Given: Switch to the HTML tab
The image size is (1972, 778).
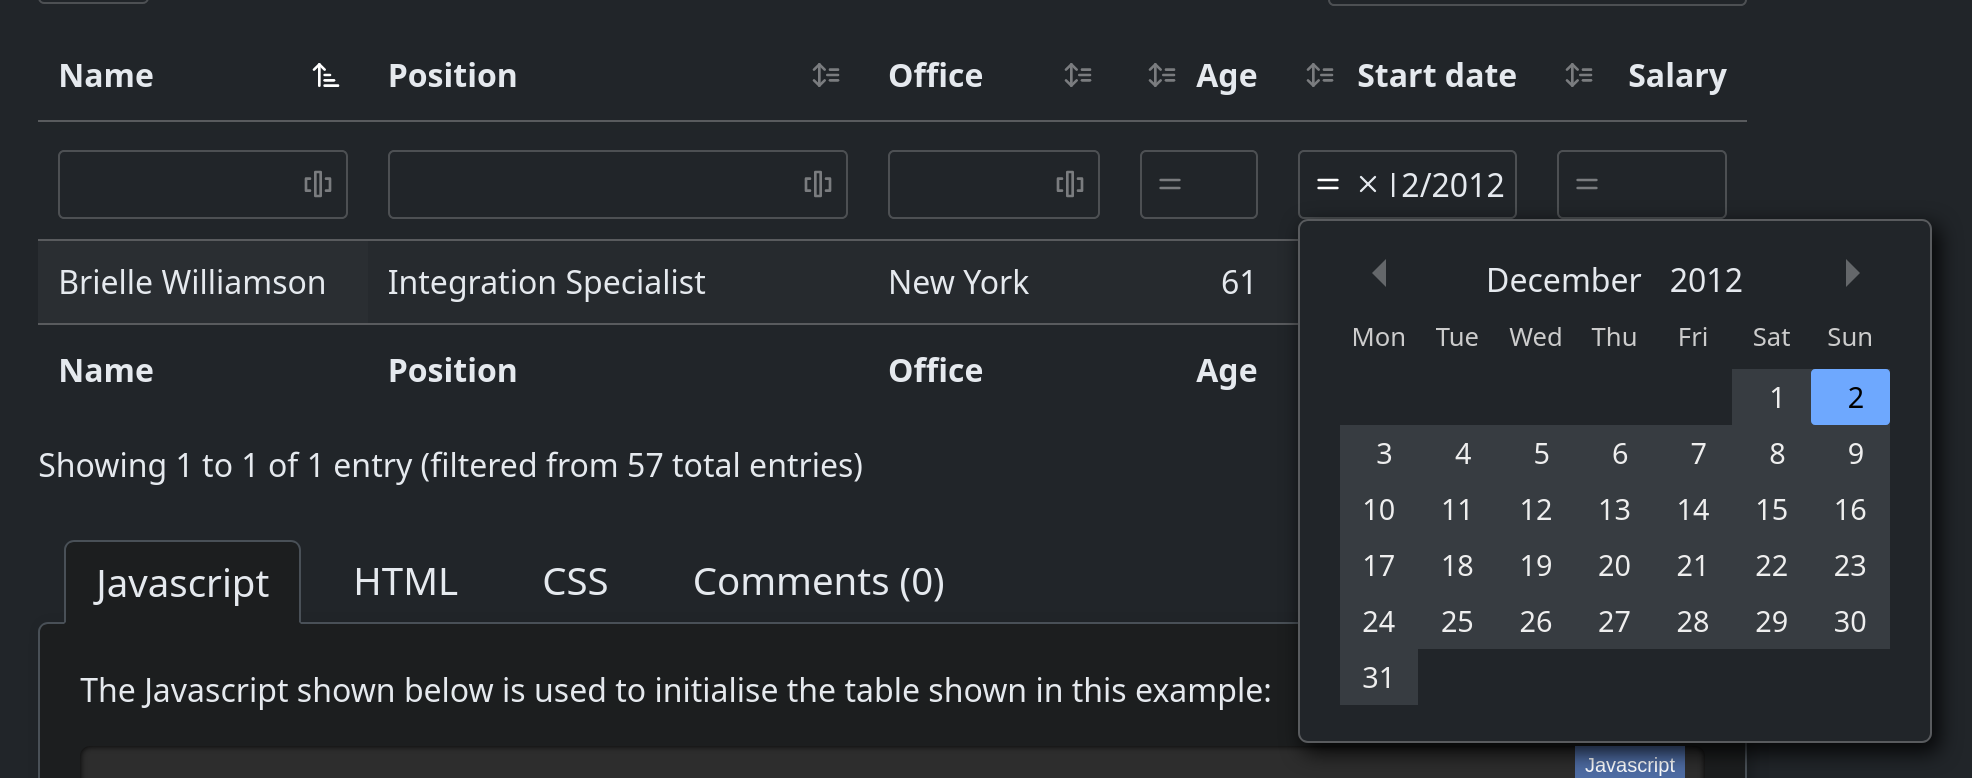Looking at the screenshot, I should 405,582.
